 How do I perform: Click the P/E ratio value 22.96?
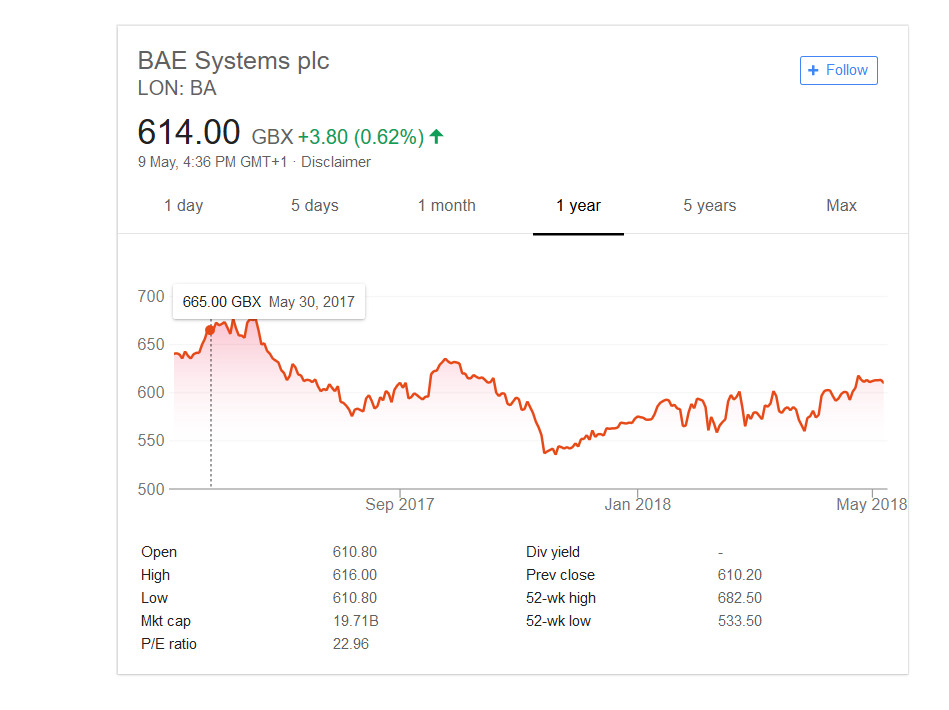[350, 644]
